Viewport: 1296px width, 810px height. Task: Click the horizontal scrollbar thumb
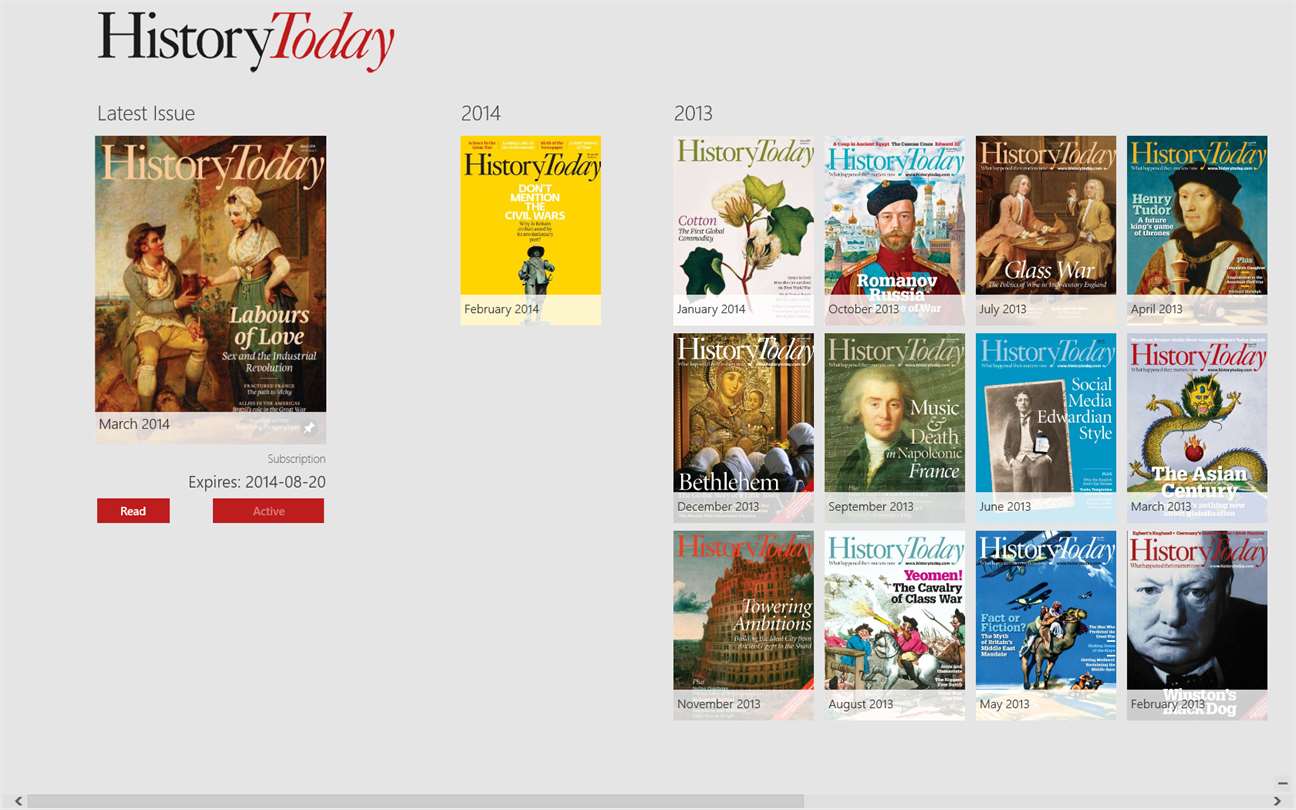[x=416, y=801]
